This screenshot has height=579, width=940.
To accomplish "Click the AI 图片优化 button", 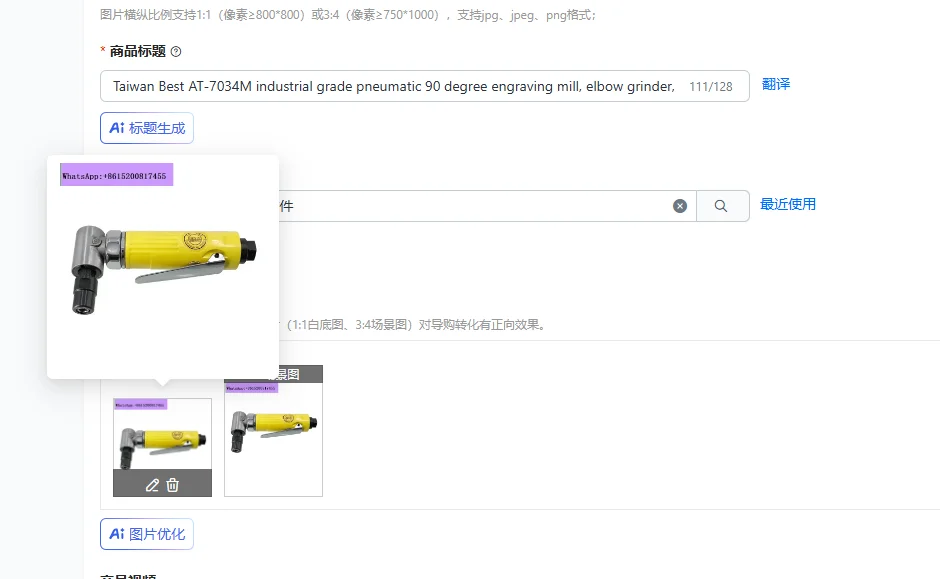I will 147,534.
